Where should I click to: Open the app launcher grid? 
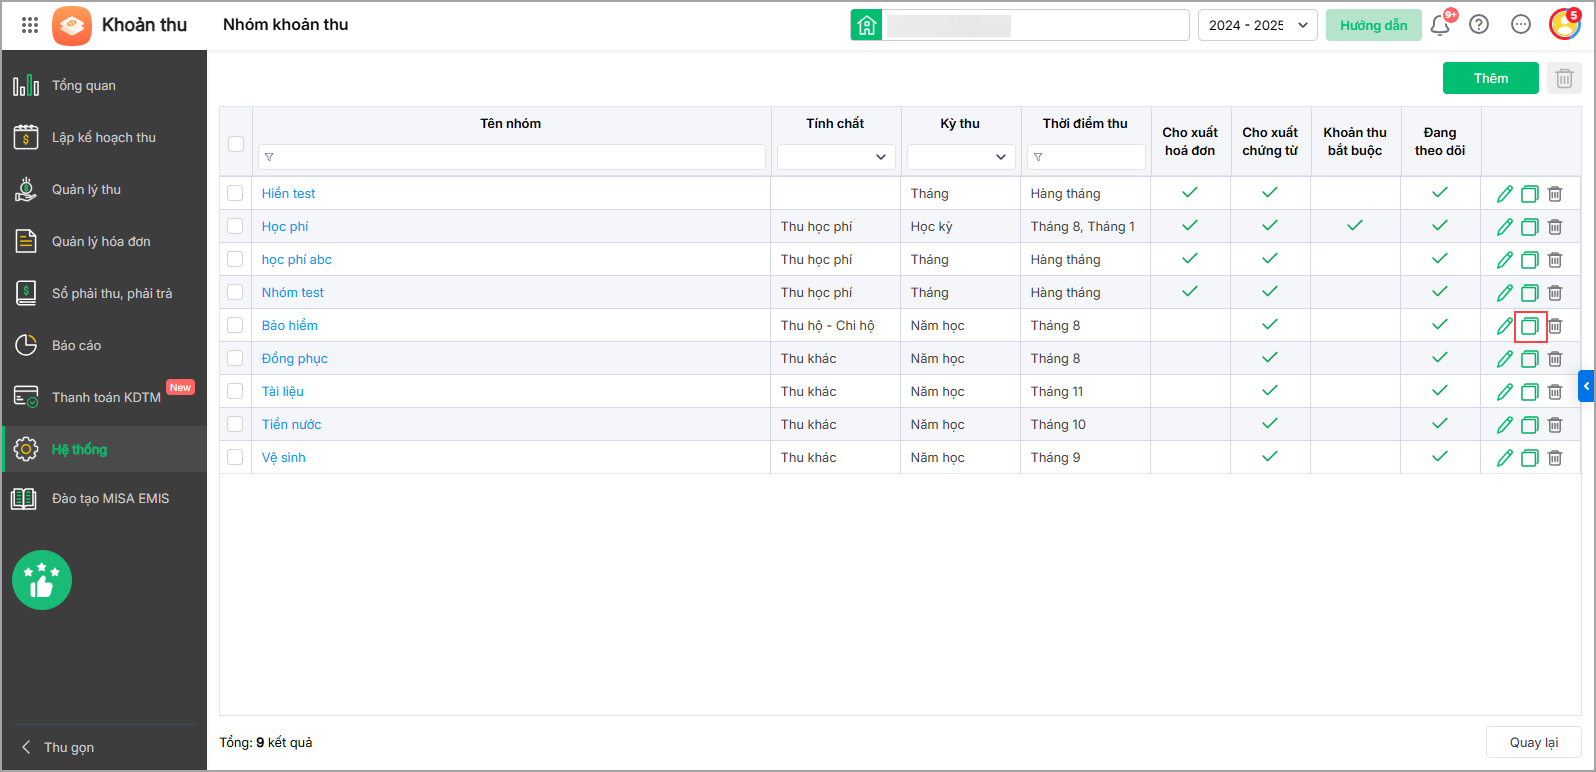coord(30,25)
